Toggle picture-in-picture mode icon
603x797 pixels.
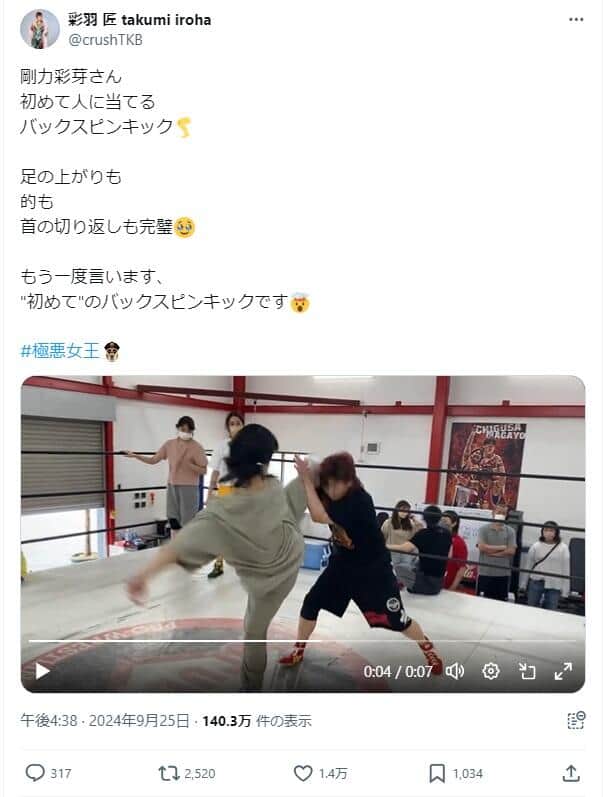[x=527, y=671]
